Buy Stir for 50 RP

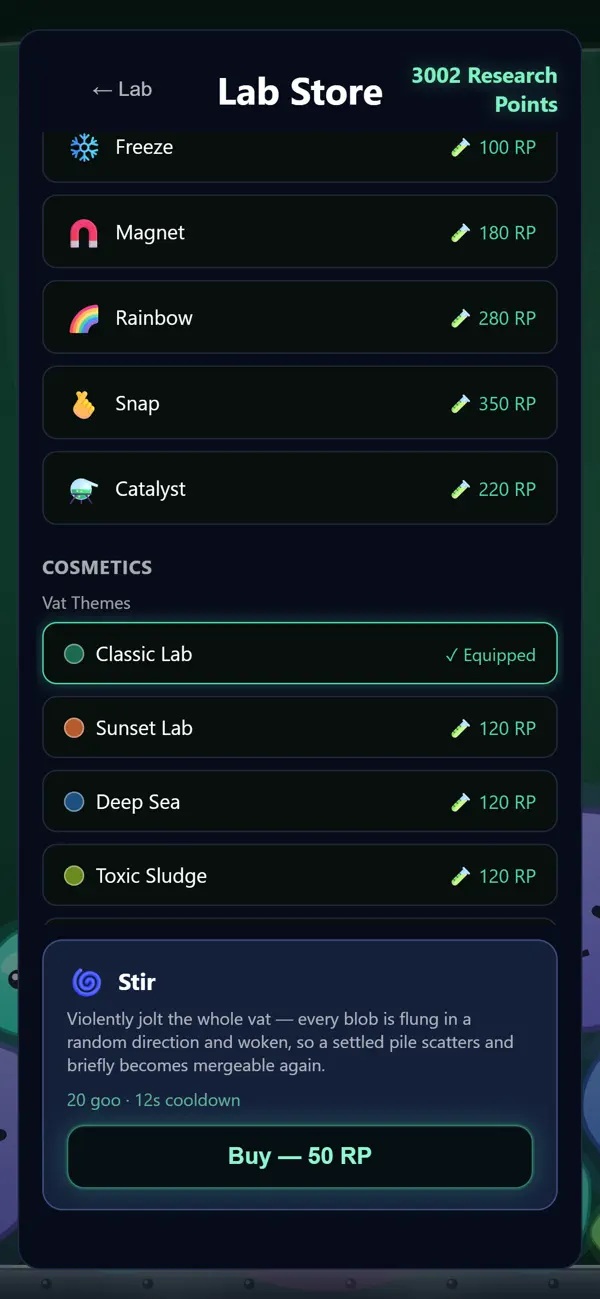[x=300, y=1156]
